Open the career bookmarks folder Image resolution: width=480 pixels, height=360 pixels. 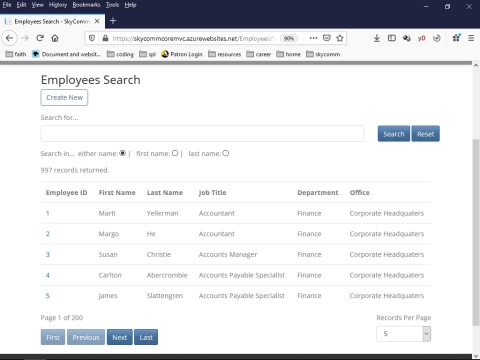258,54
